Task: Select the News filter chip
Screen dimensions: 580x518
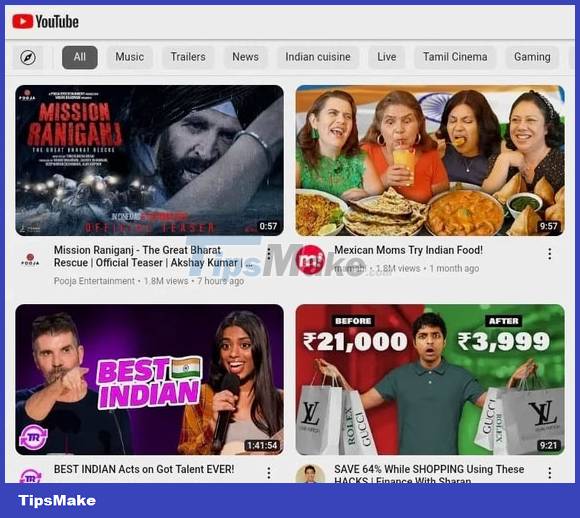Action: click(x=245, y=57)
